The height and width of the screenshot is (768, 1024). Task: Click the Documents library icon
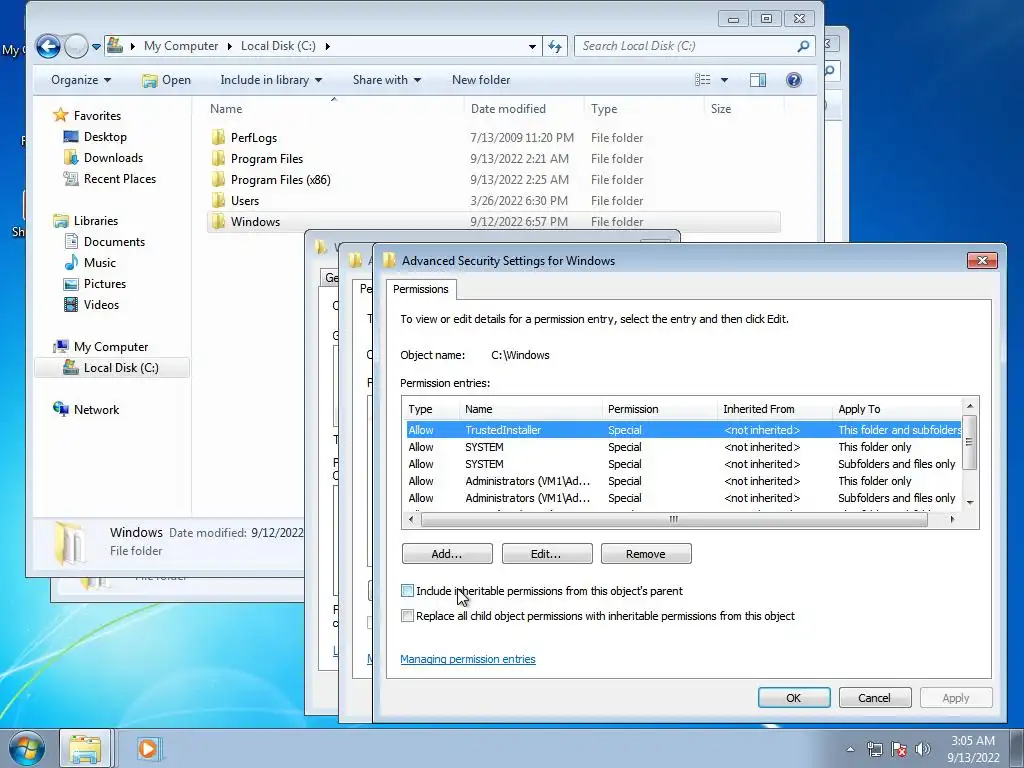click(x=71, y=242)
